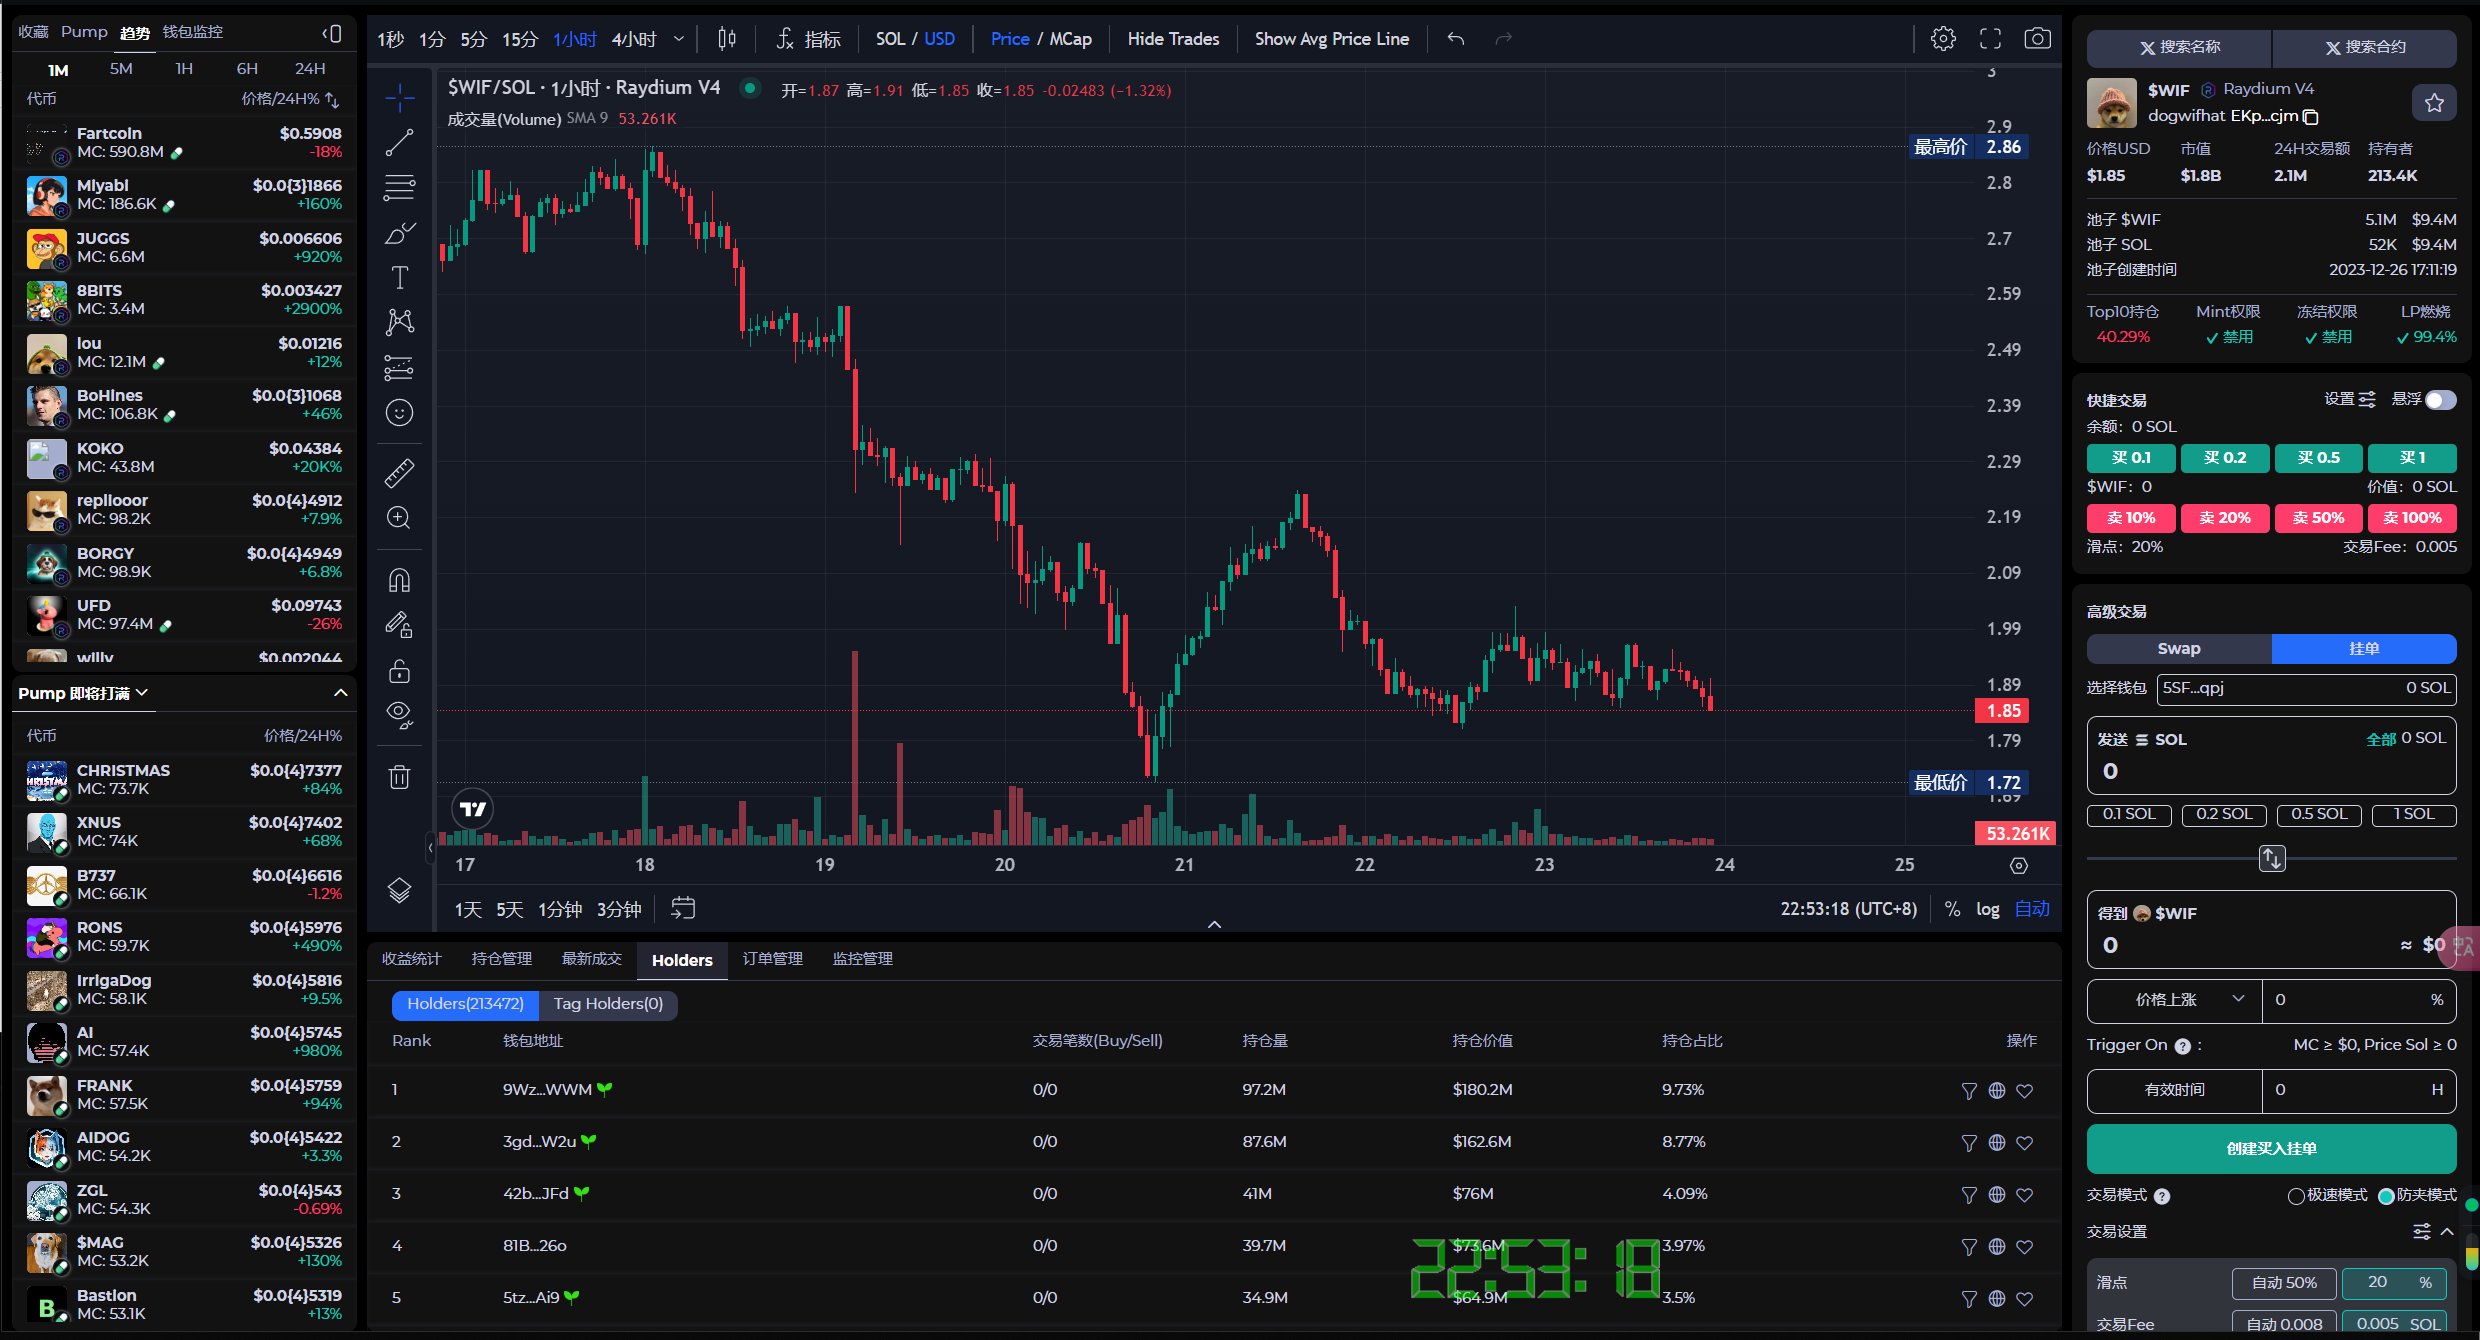2480x1340 pixels.
Task: Remove drawings with trash icon
Action: click(399, 777)
